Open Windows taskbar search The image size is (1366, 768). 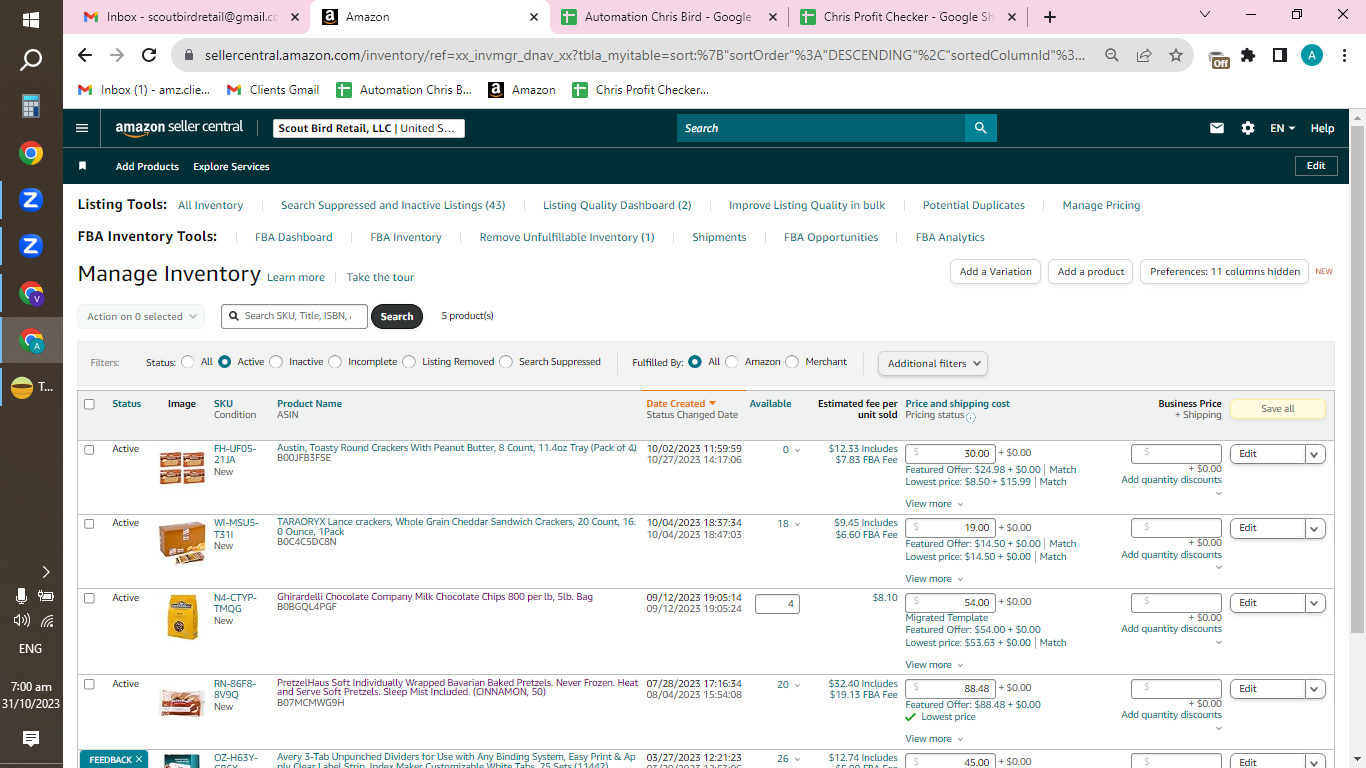click(x=31, y=60)
